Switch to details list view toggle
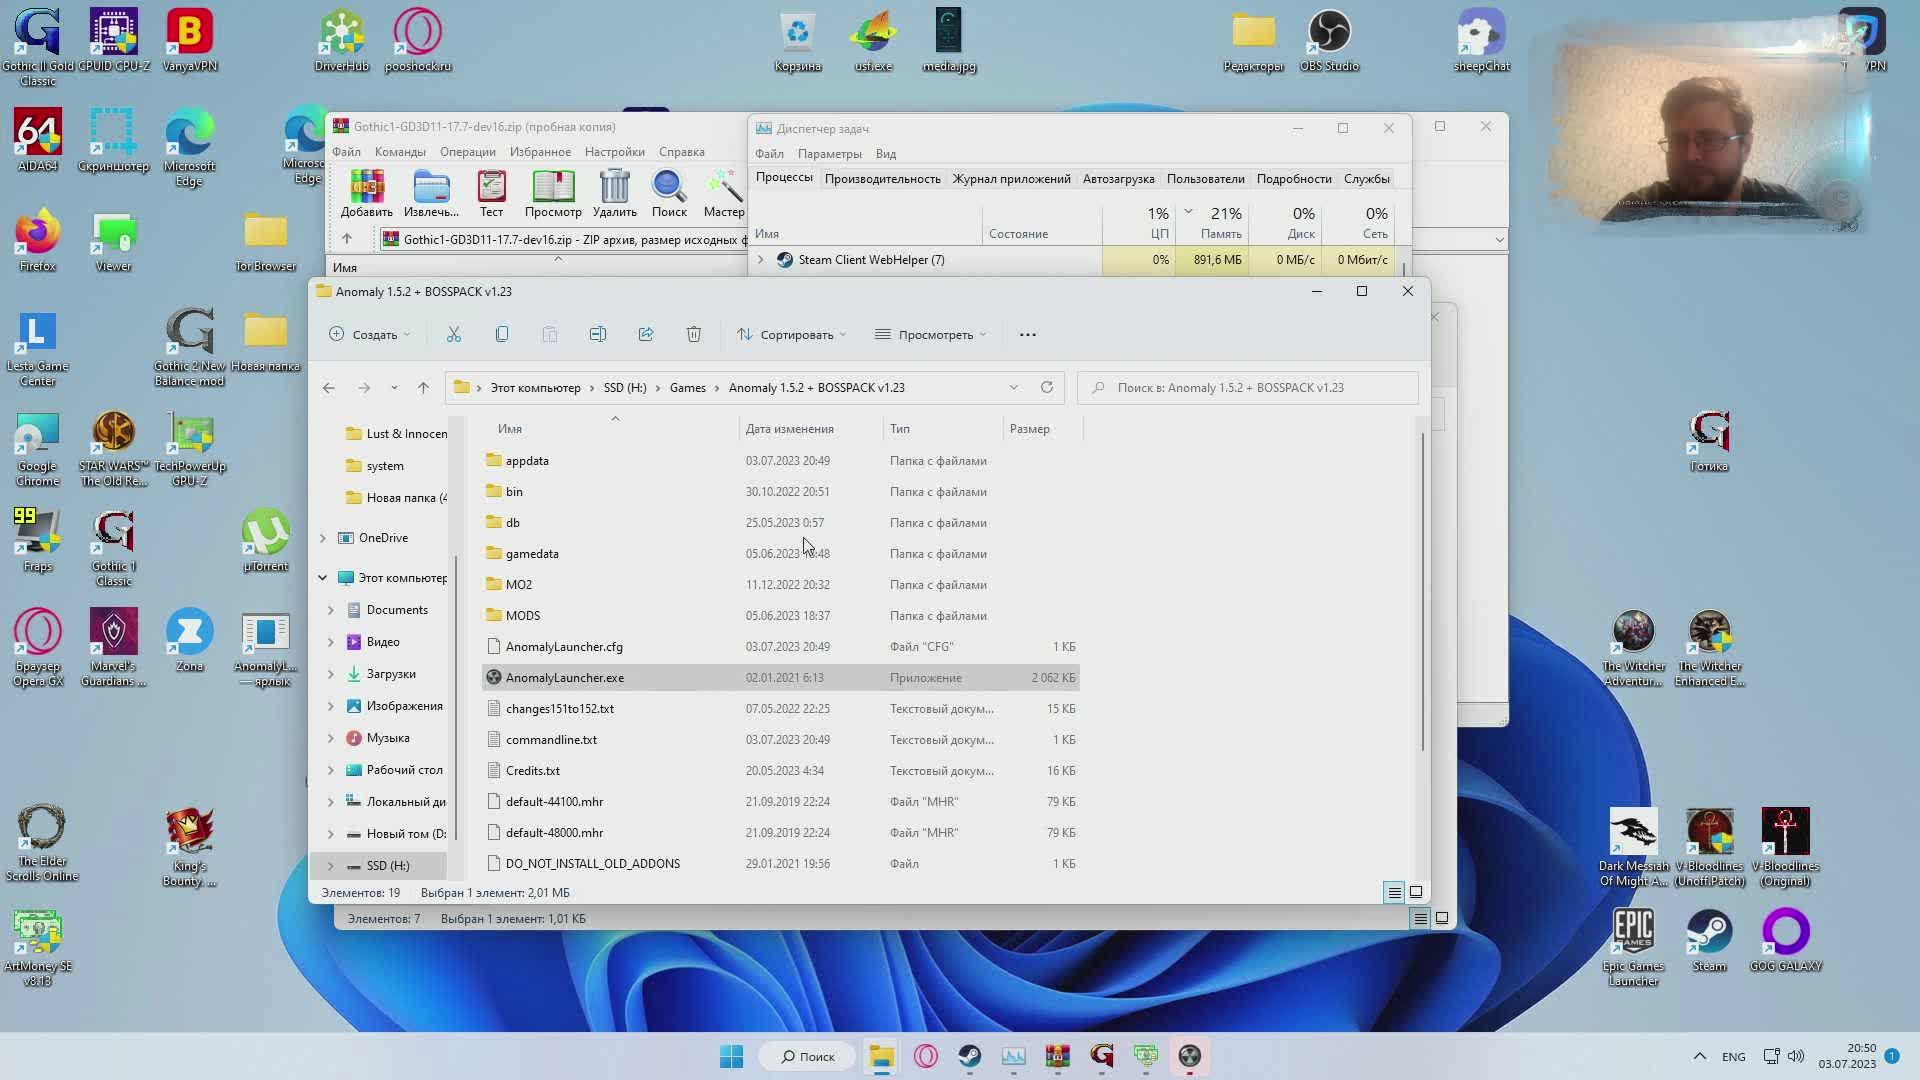The width and height of the screenshot is (1920, 1080). tap(1394, 892)
